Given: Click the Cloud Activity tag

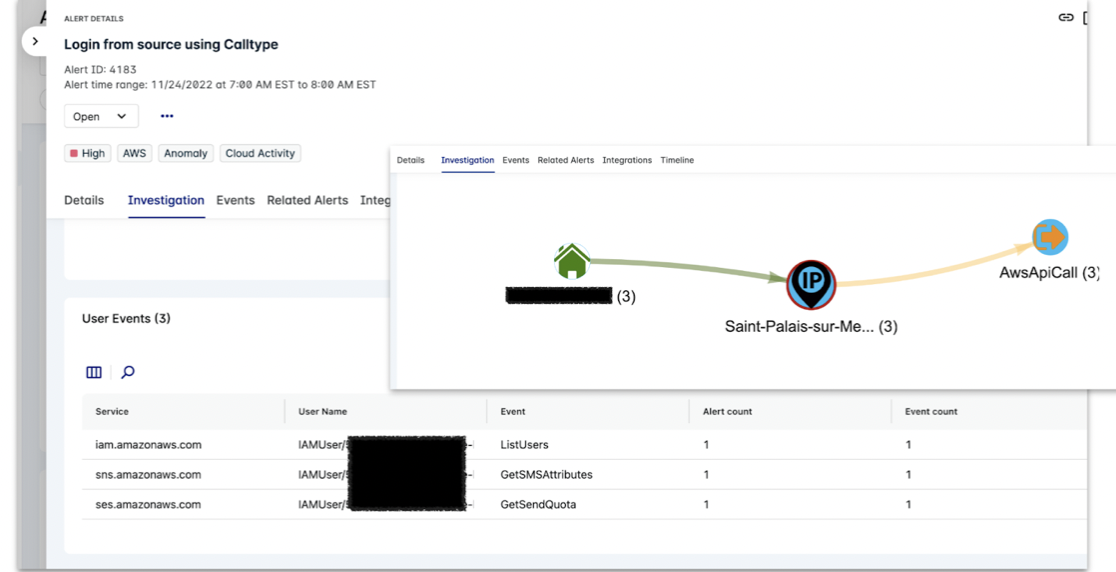Looking at the screenshot, I should 260,153.
